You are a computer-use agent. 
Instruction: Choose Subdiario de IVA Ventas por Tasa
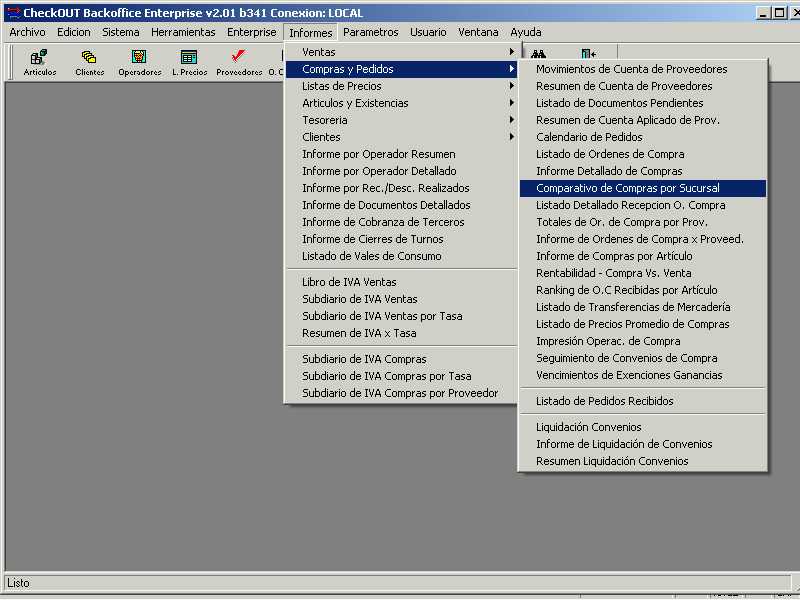tap(402, 316)
